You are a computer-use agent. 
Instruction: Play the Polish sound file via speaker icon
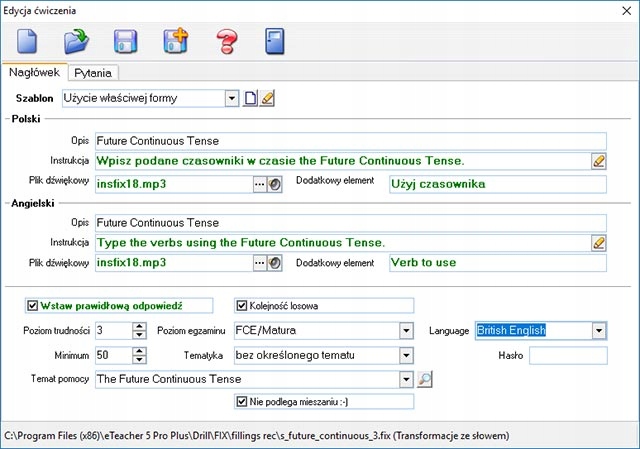275,184
